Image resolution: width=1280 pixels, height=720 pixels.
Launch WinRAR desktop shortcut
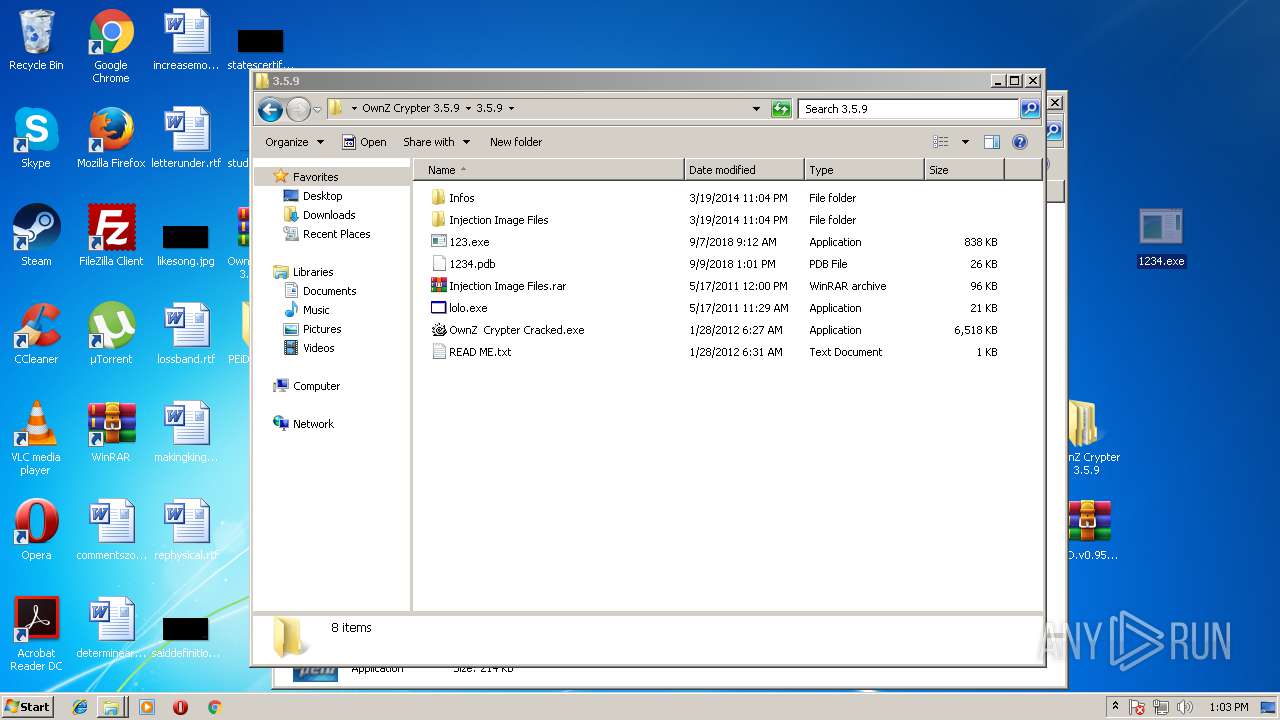tap(111, 432)
